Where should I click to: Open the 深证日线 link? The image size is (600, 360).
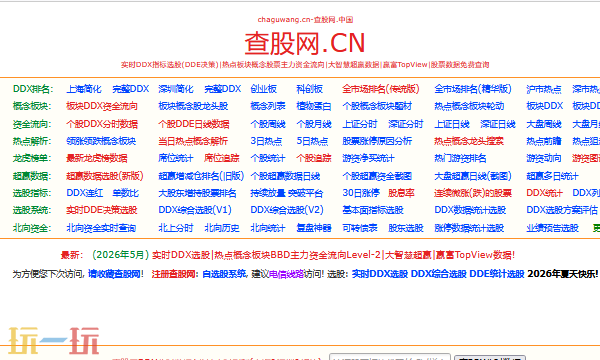[498, 124]
